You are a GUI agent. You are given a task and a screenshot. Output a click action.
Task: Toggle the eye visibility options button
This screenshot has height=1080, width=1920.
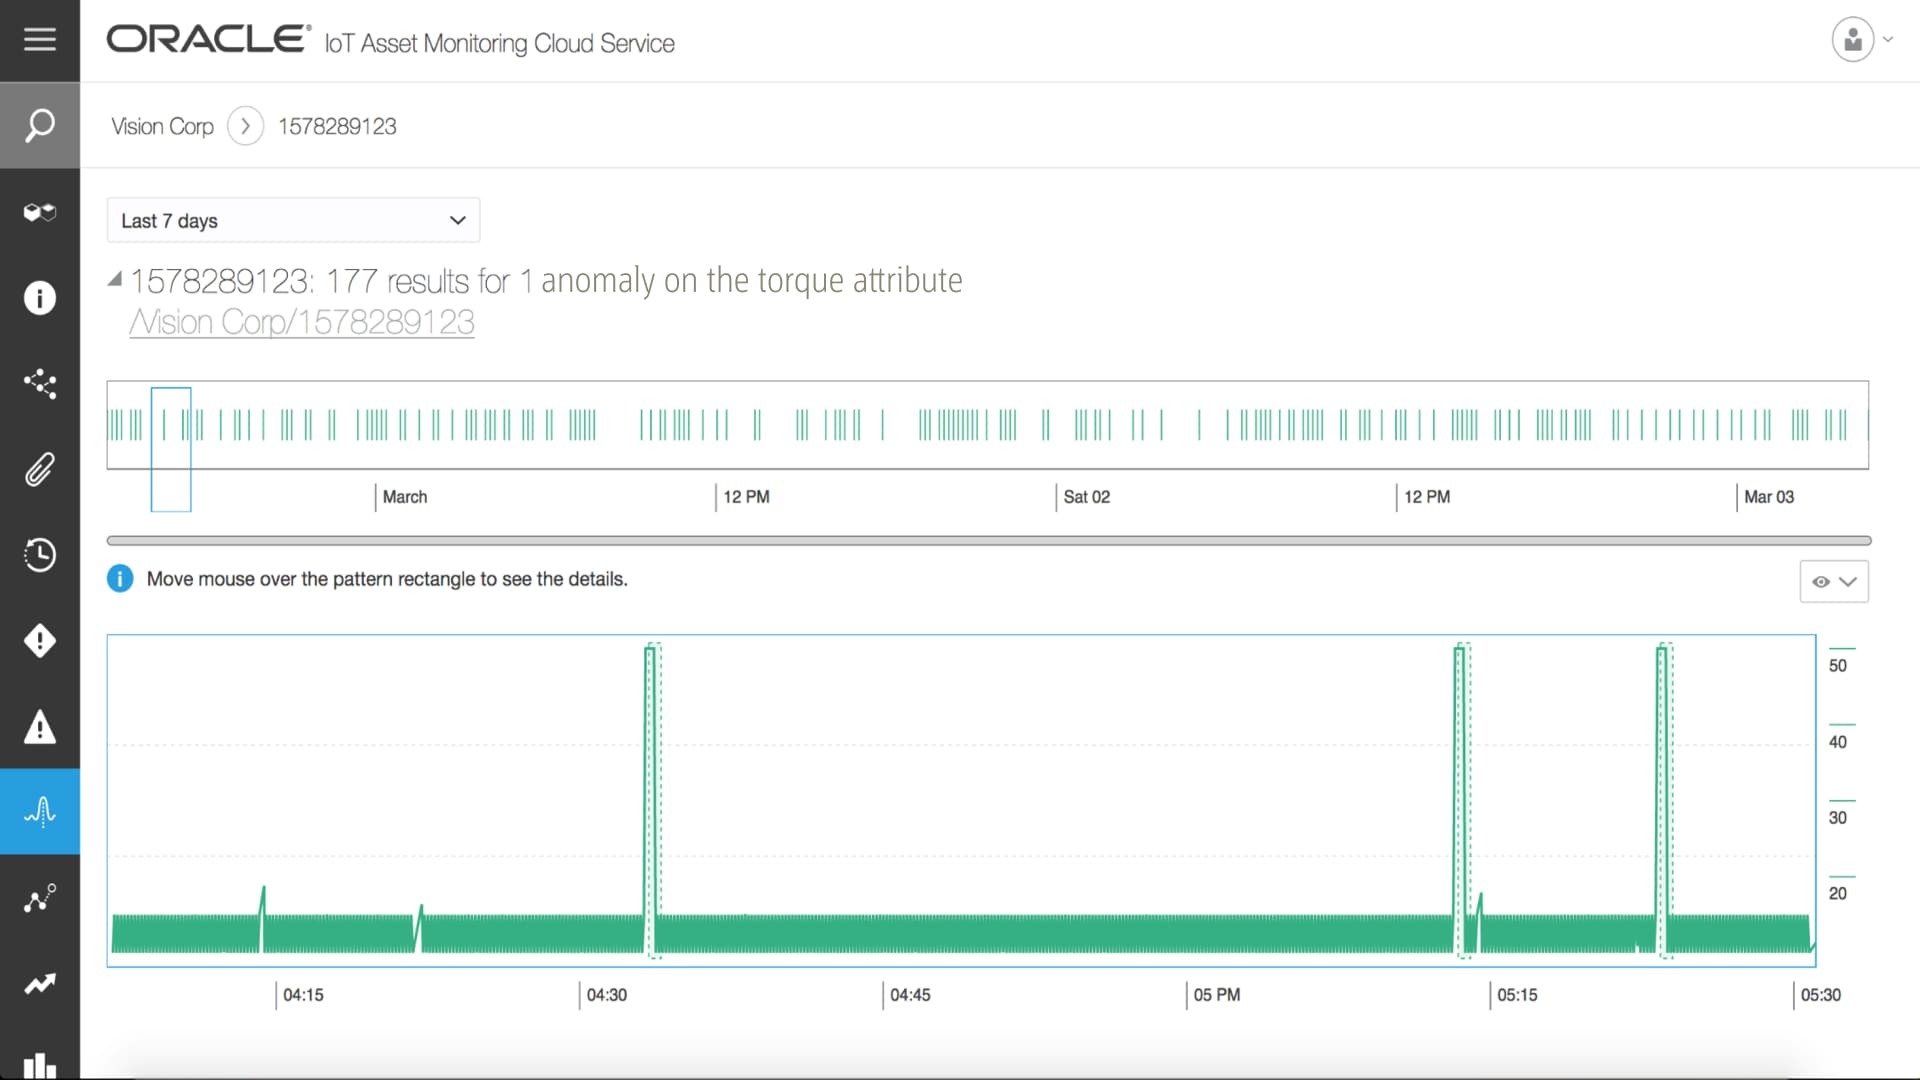point(1833,582)
